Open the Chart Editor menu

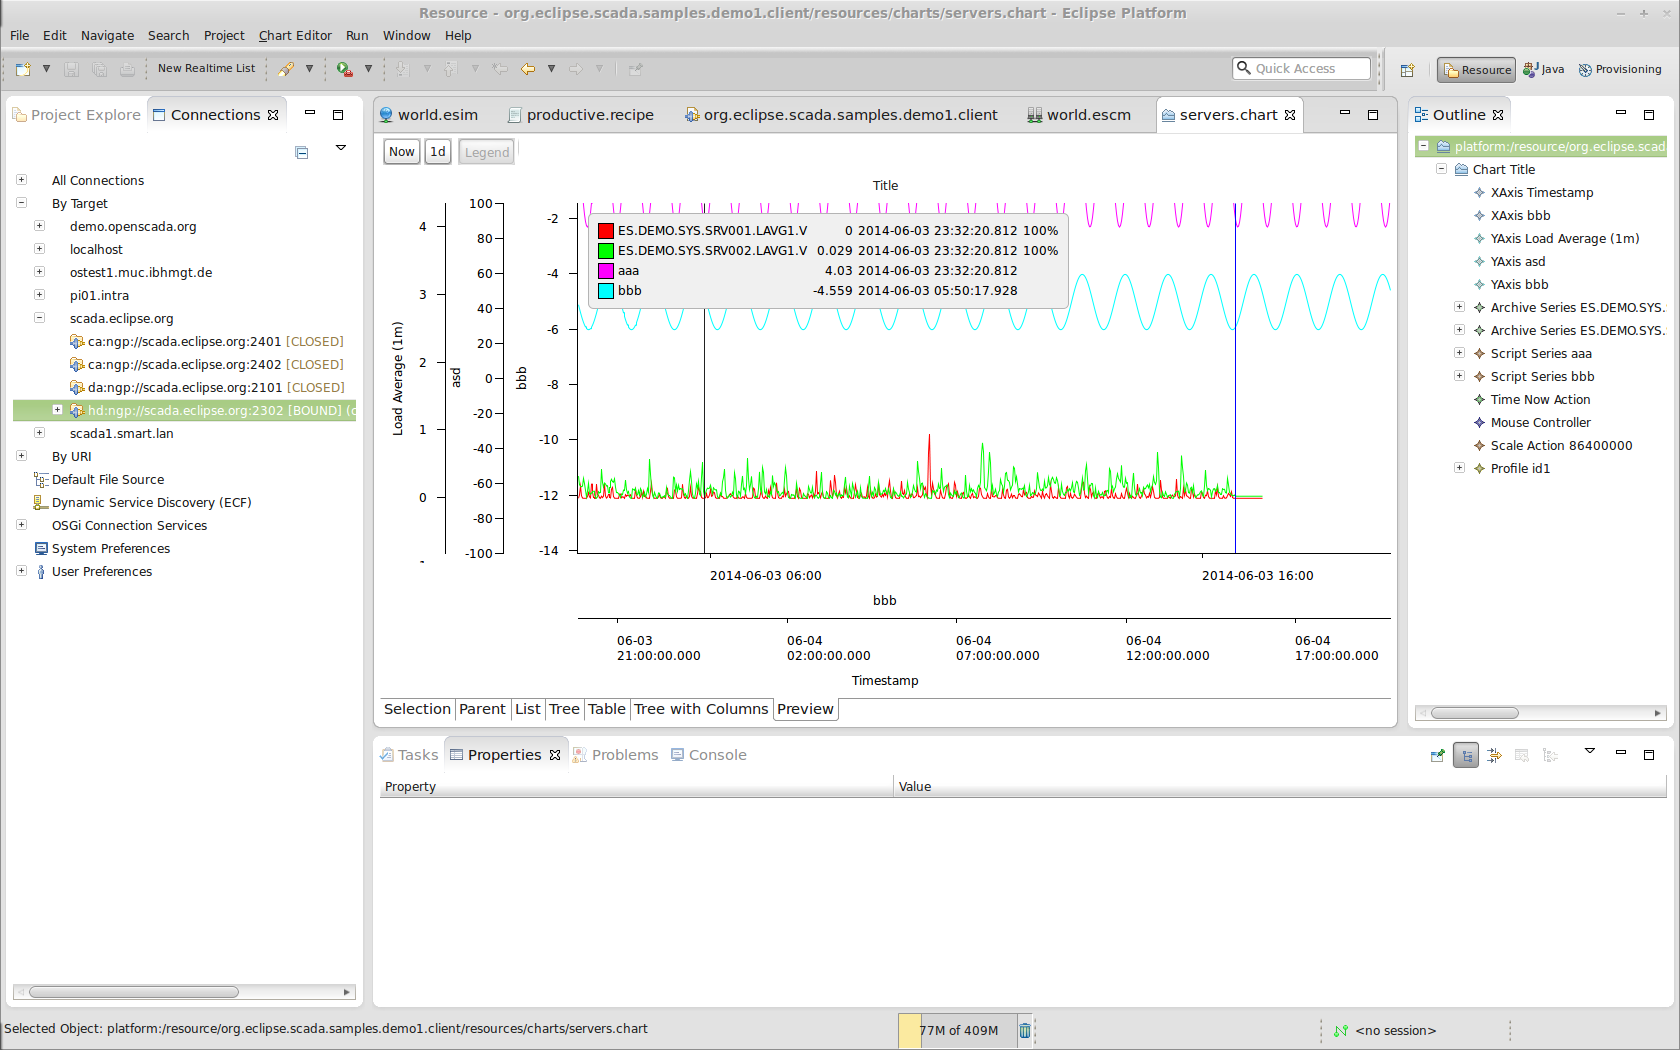pos(294,35)
